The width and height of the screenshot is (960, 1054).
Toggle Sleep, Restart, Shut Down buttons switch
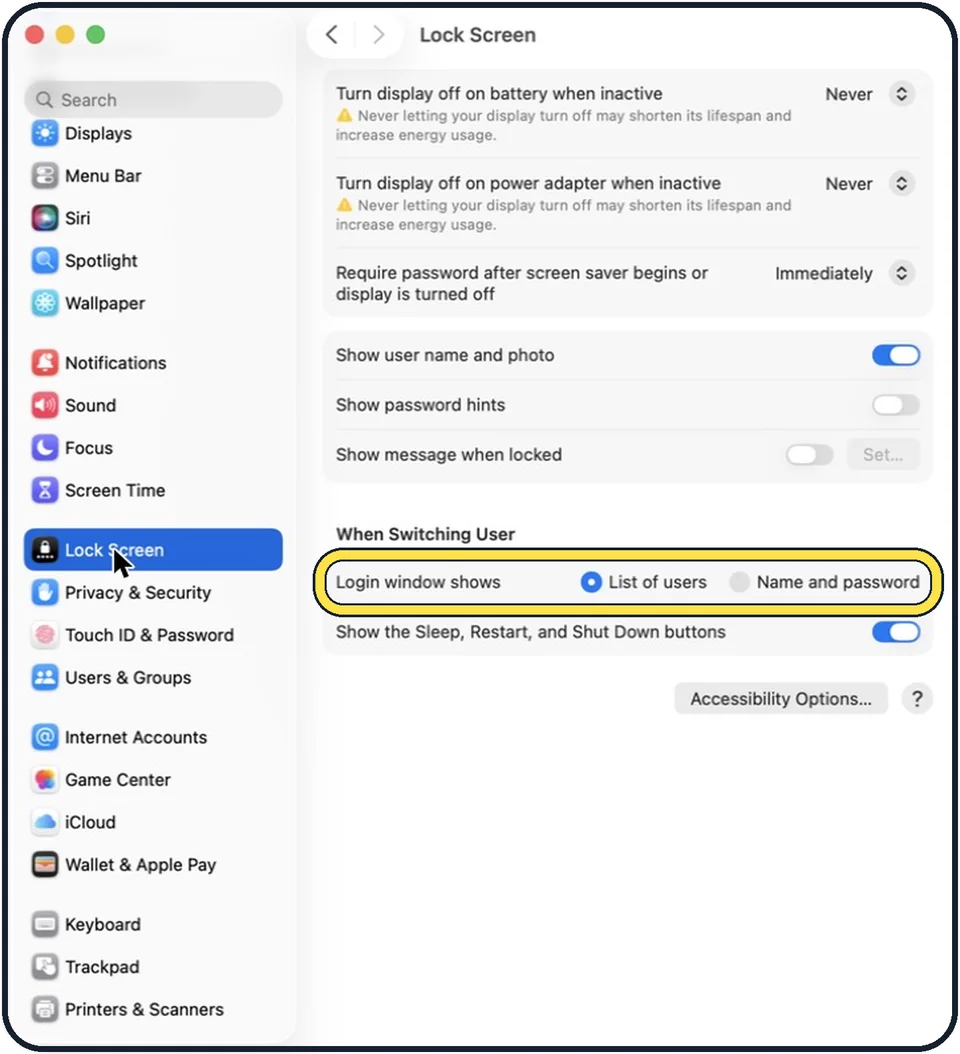[896, 632]
